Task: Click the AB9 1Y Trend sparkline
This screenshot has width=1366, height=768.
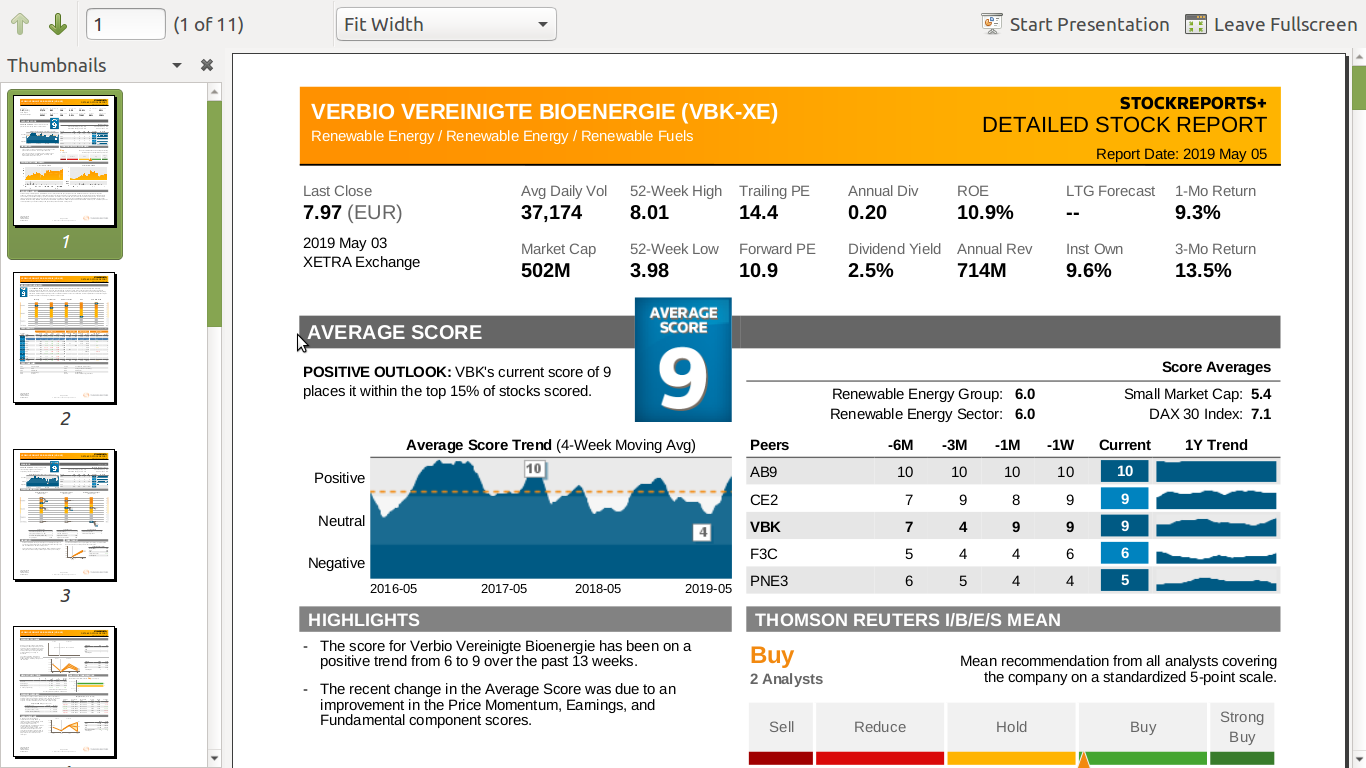Action: click(1216, 471)
